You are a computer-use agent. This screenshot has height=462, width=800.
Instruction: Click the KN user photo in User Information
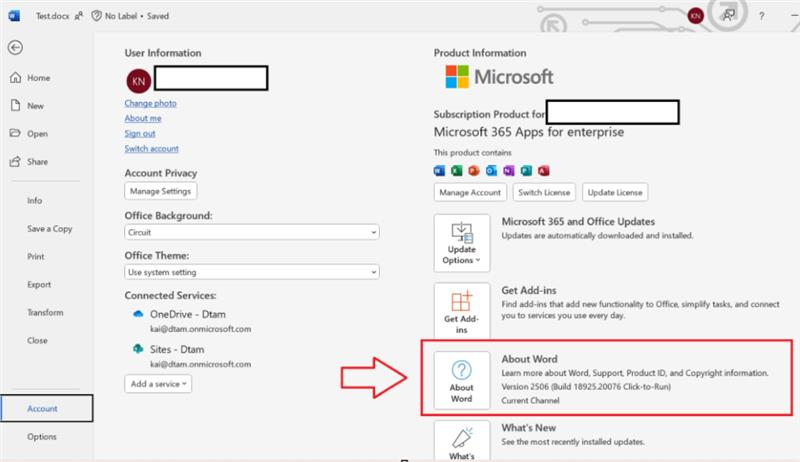pos(139,81)
